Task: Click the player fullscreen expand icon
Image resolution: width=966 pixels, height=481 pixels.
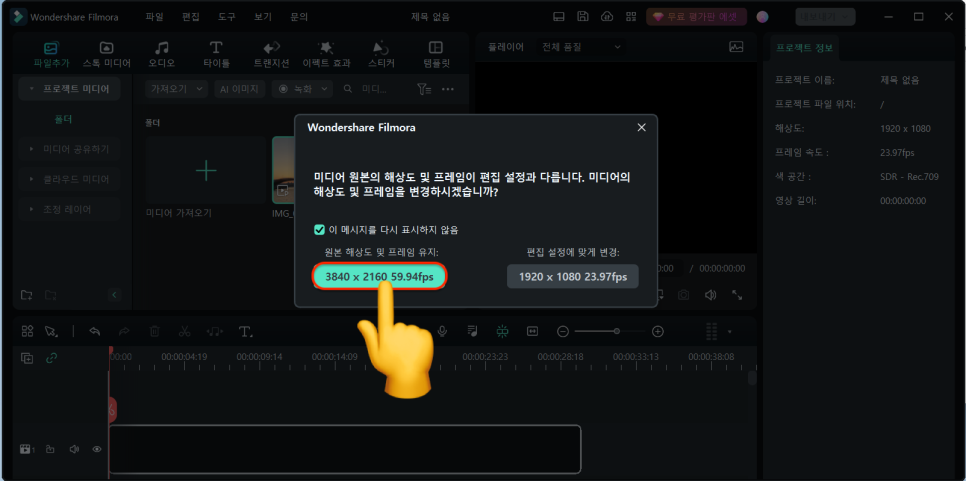Action: [x=737, y=295]
